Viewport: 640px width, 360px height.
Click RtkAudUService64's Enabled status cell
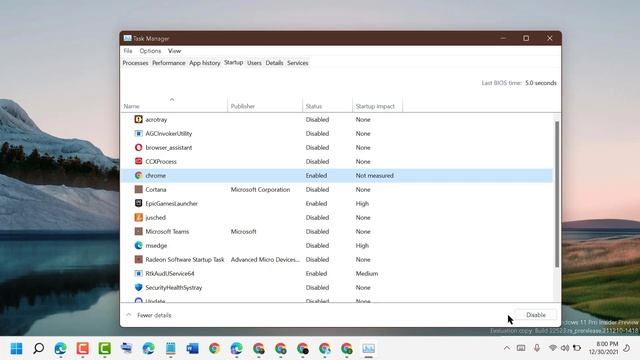click(316, 273)
